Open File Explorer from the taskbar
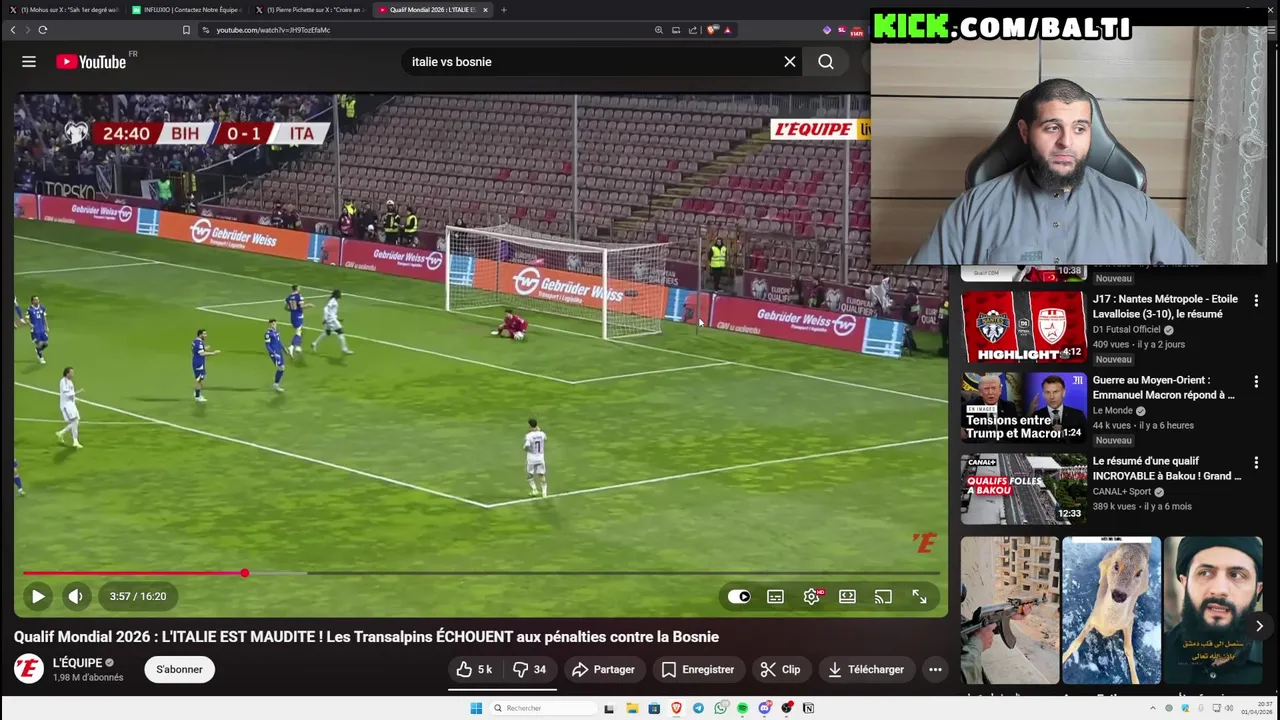 point(632,708)
